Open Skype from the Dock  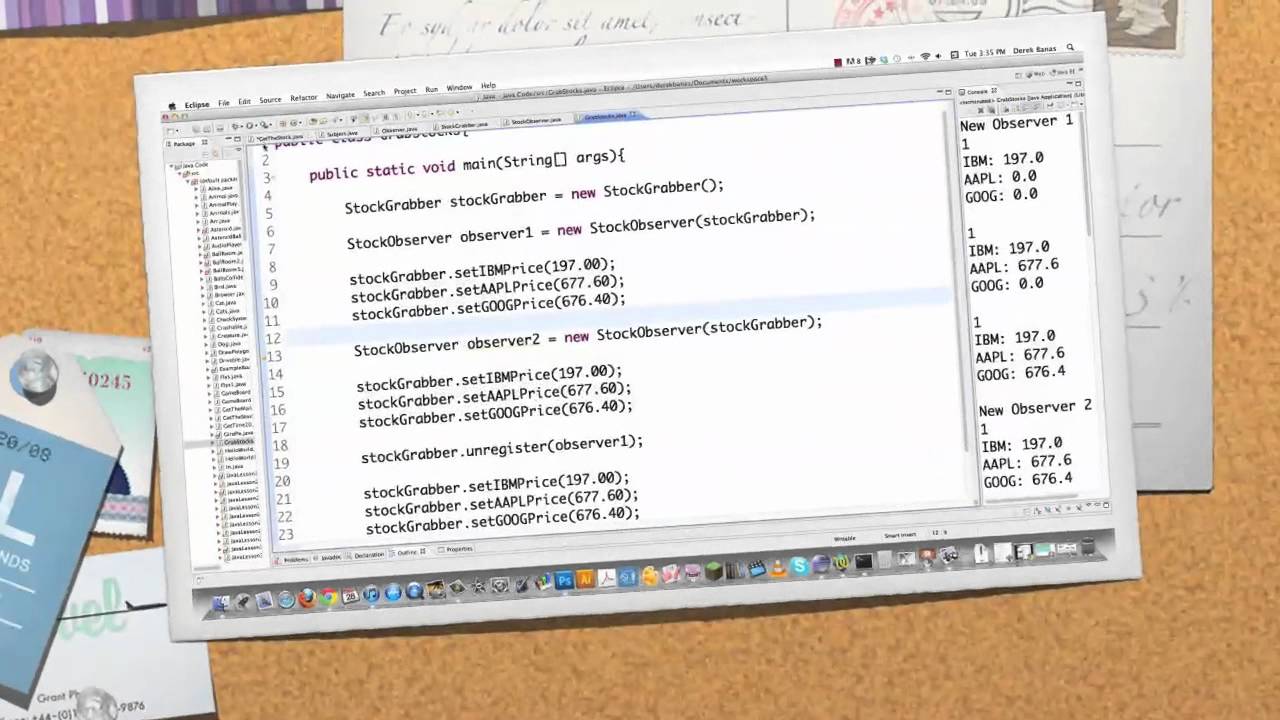pos(799,566)
